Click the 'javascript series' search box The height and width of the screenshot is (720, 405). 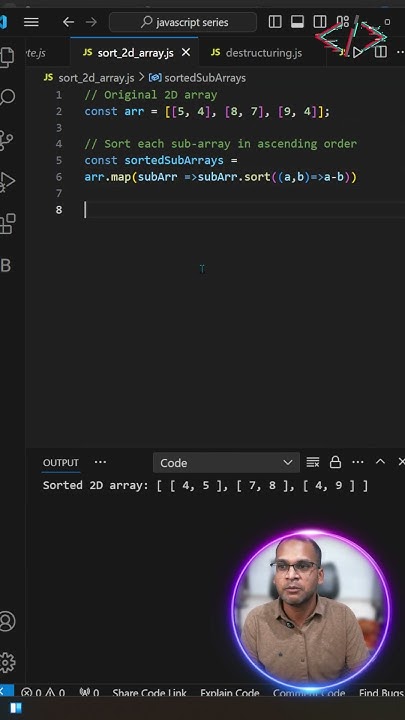[x=183, y=22]
